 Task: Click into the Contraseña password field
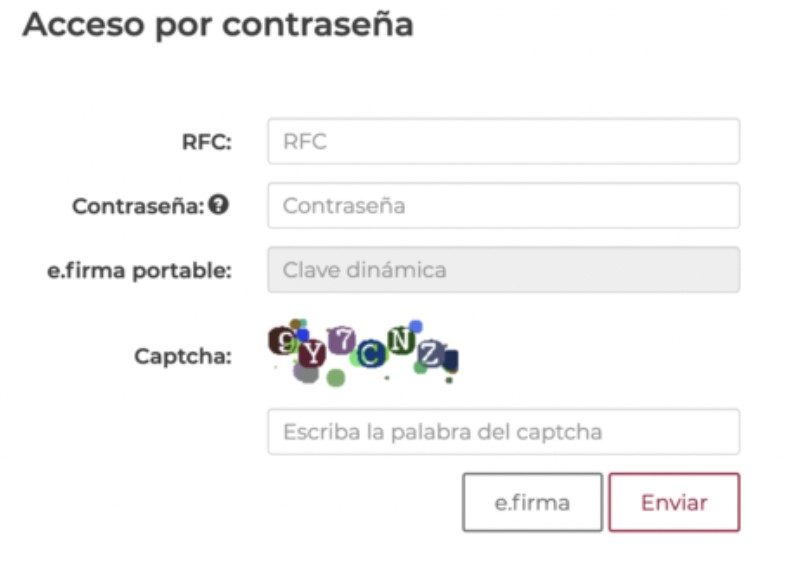503,206
